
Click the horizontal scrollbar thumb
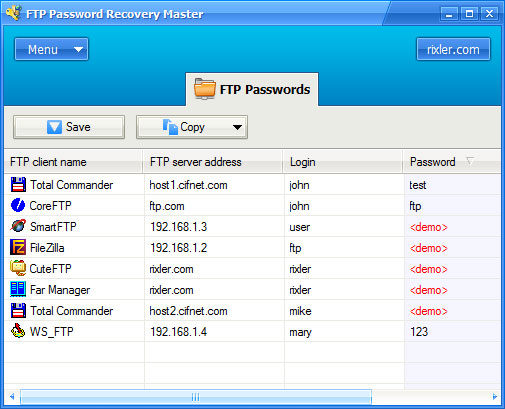[196, 397]
